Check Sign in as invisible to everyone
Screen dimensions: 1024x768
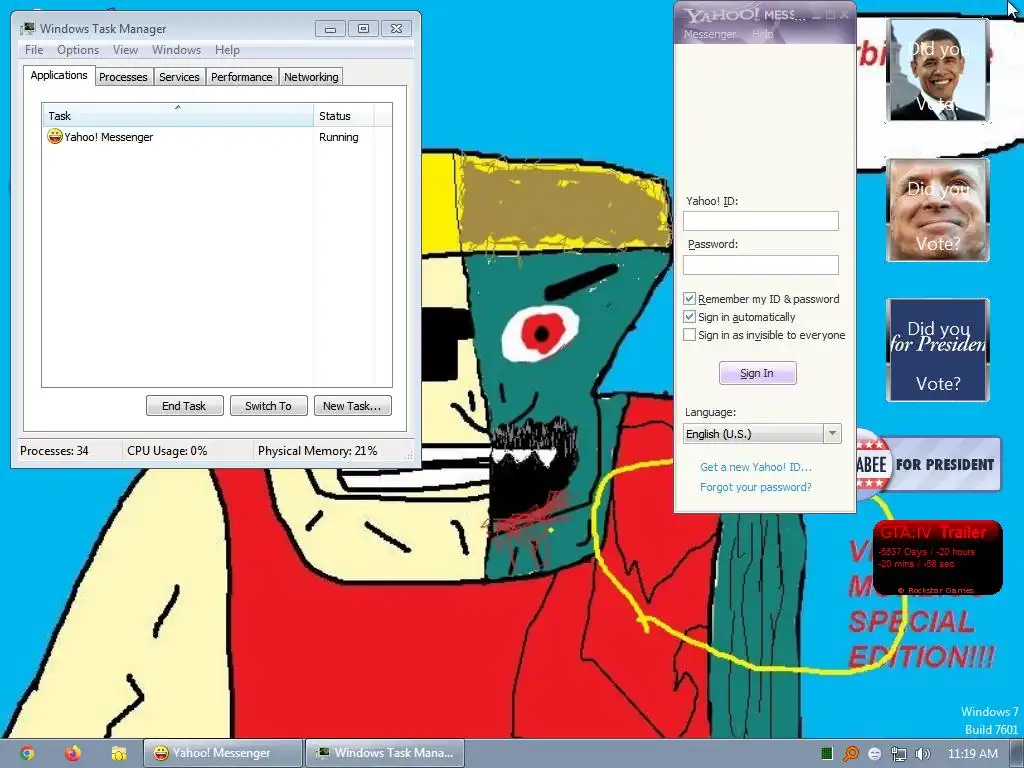coord(689,334)
